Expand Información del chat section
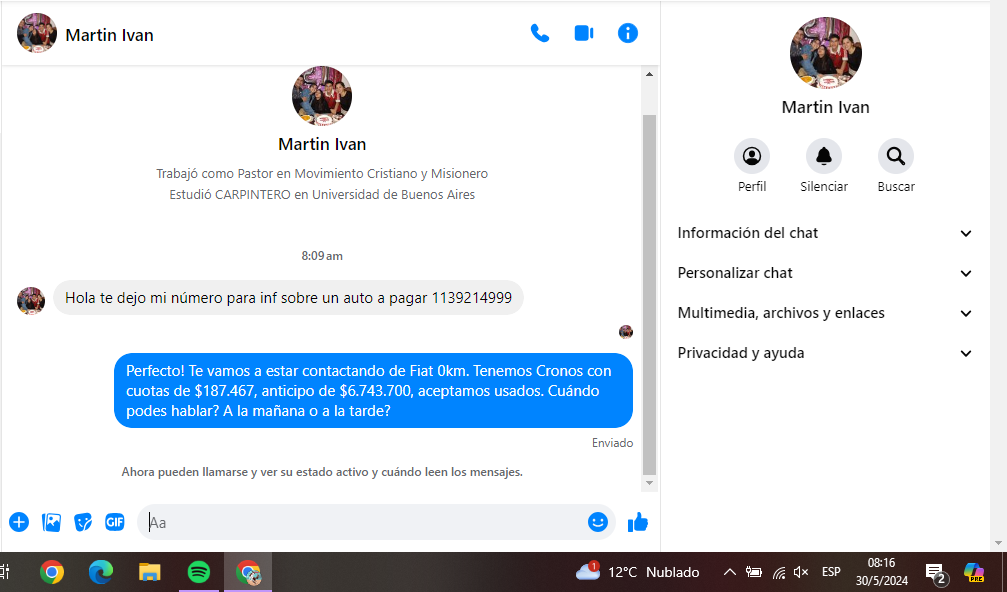 click(x=825, y=233)
